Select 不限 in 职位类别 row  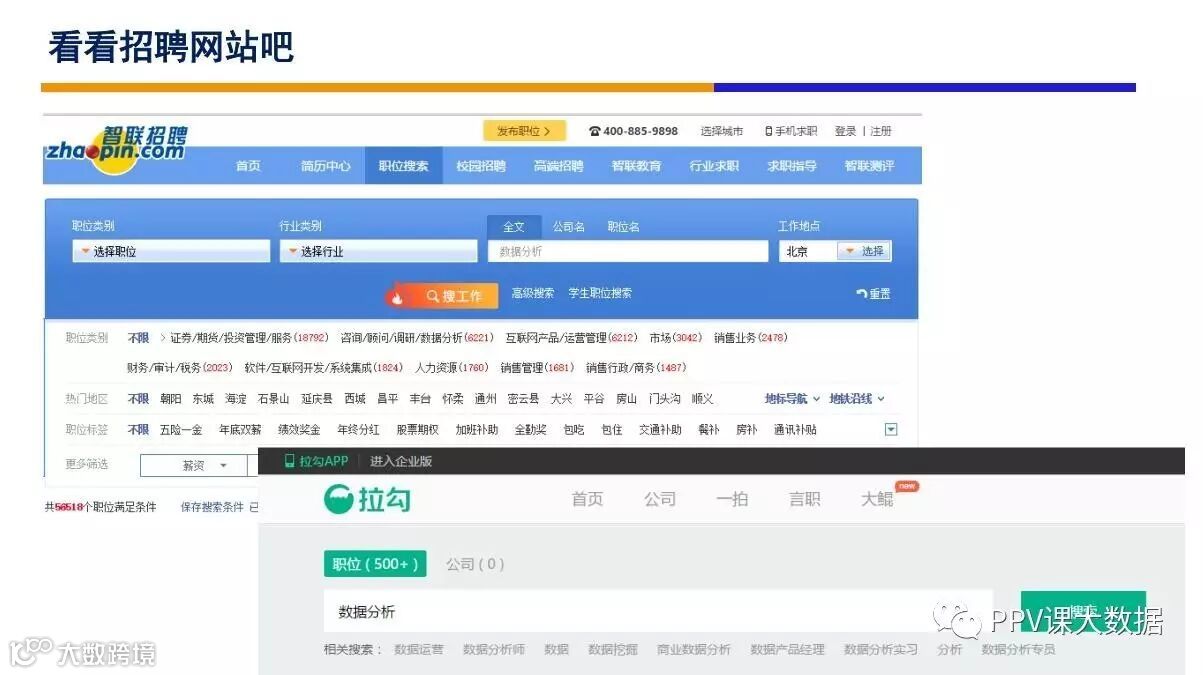(x=138, y=338)
